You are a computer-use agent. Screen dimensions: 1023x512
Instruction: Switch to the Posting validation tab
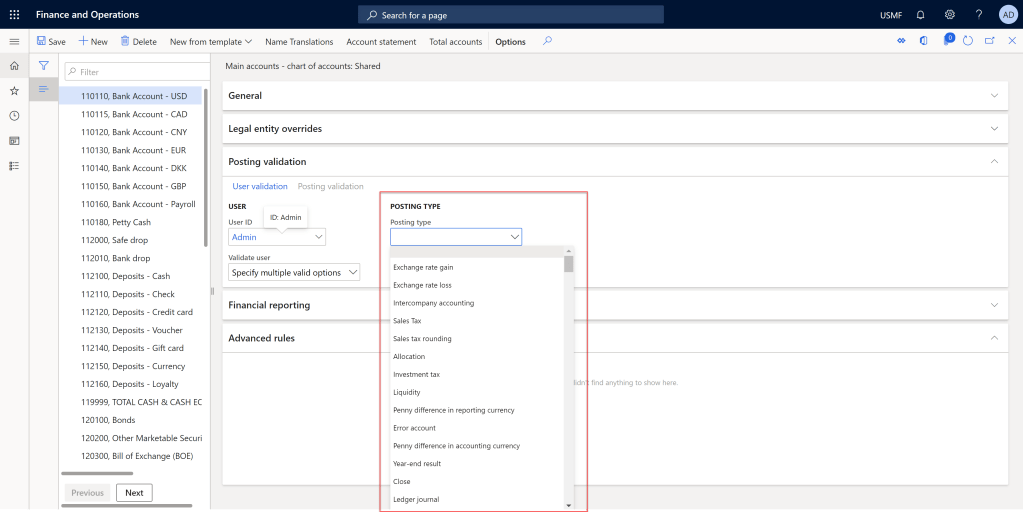pos(330,186)
